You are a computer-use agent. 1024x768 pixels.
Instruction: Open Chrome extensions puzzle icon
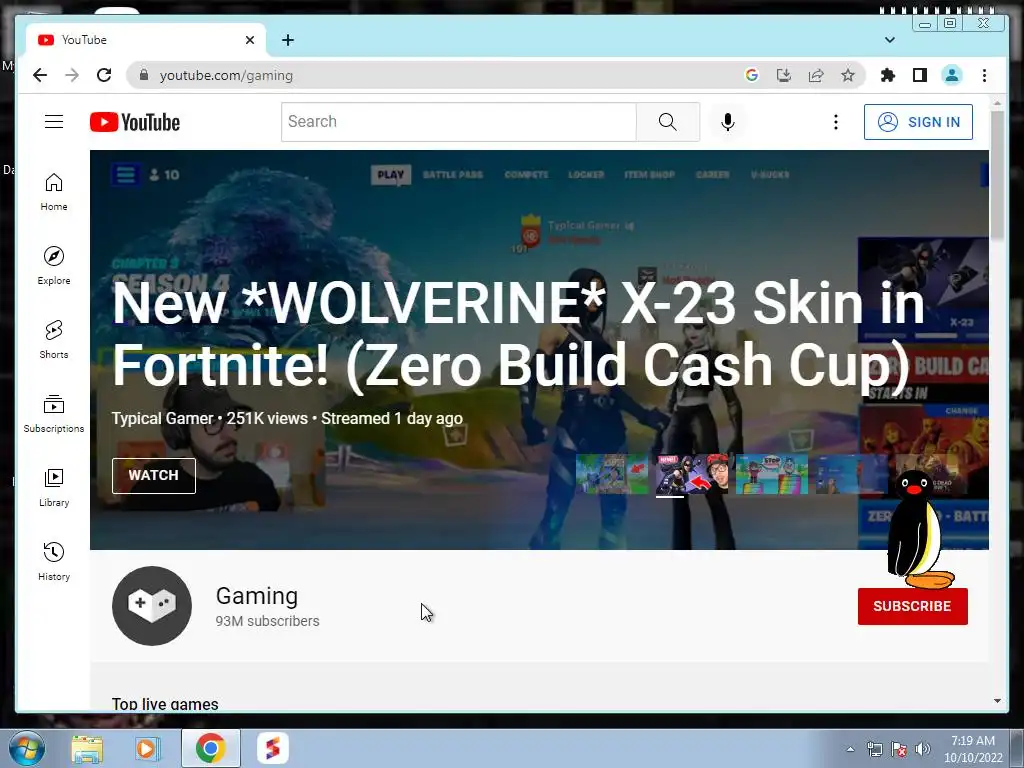click(x=888, y=75)
